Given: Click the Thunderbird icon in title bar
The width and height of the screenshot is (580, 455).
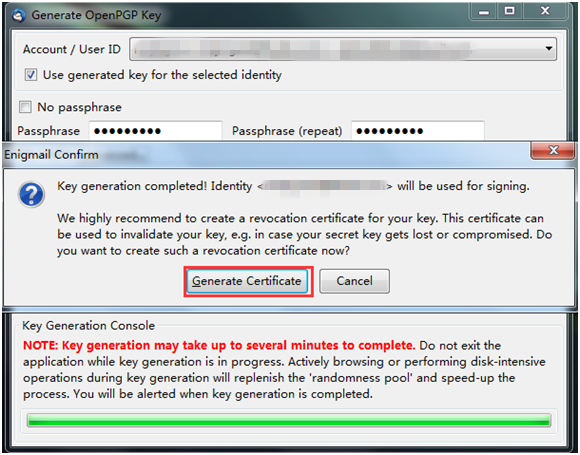Looking at the screenshot, I should 18,16.
